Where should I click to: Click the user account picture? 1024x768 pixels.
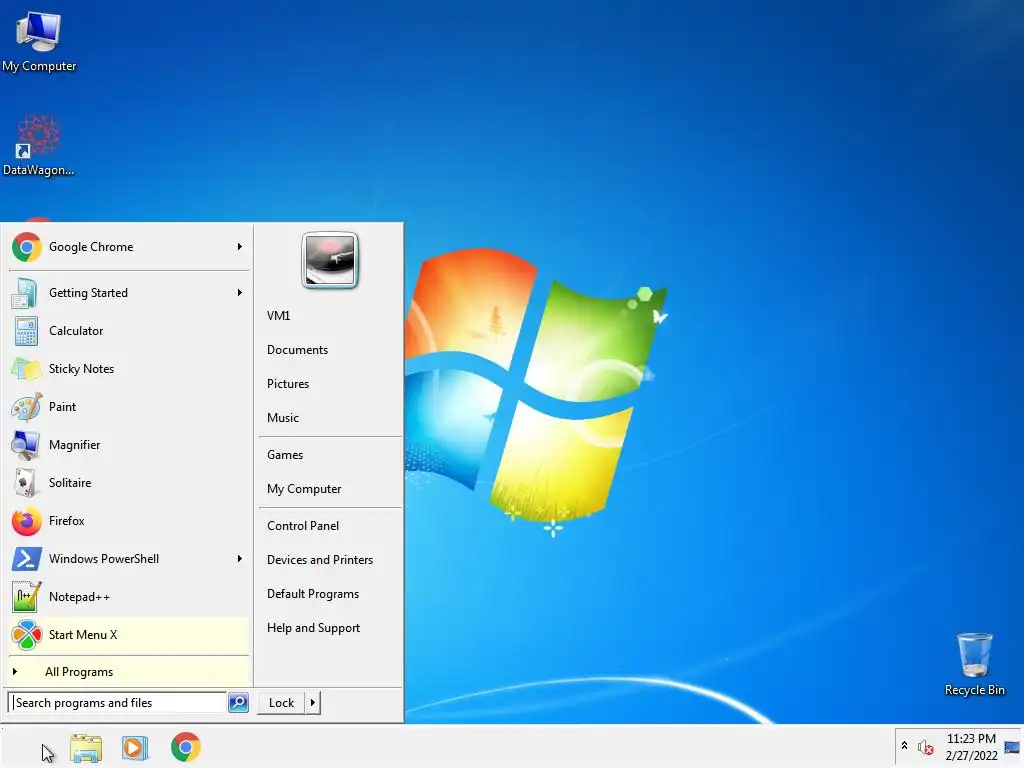(x=330, y=260)
